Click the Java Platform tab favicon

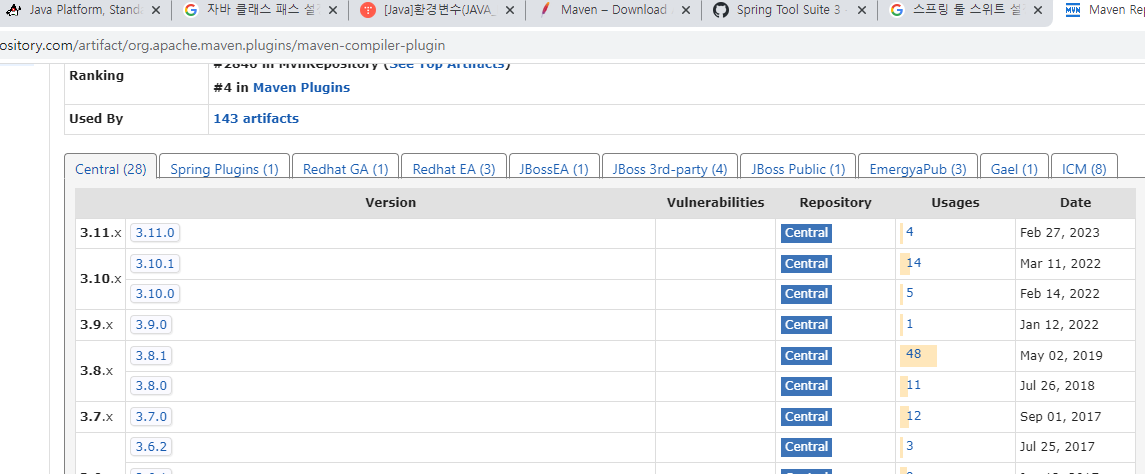point(13,10)
